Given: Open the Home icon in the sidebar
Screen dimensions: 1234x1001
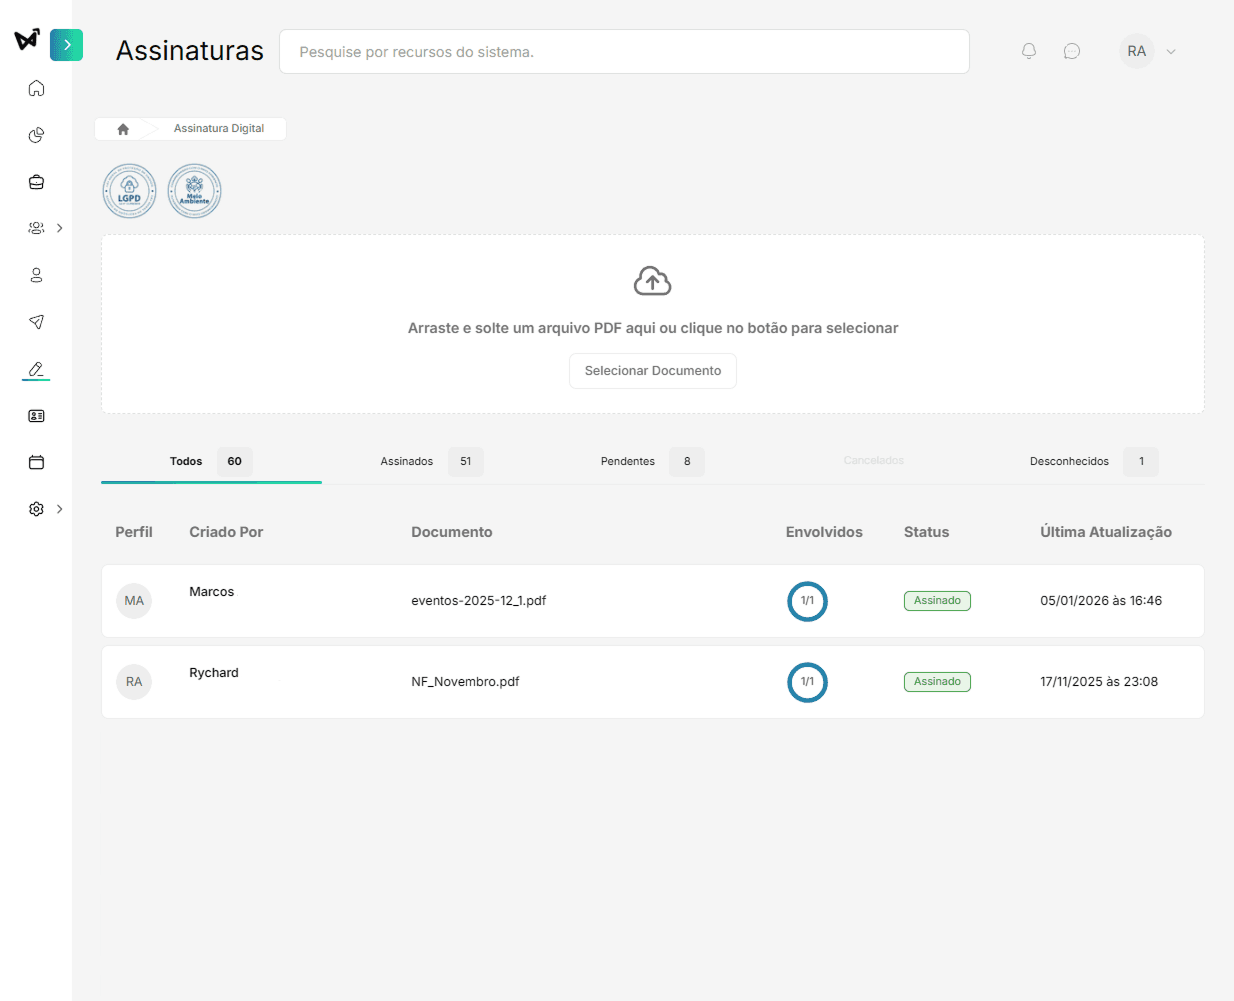Looking at the screenshot, I should [x=36, y=88].
